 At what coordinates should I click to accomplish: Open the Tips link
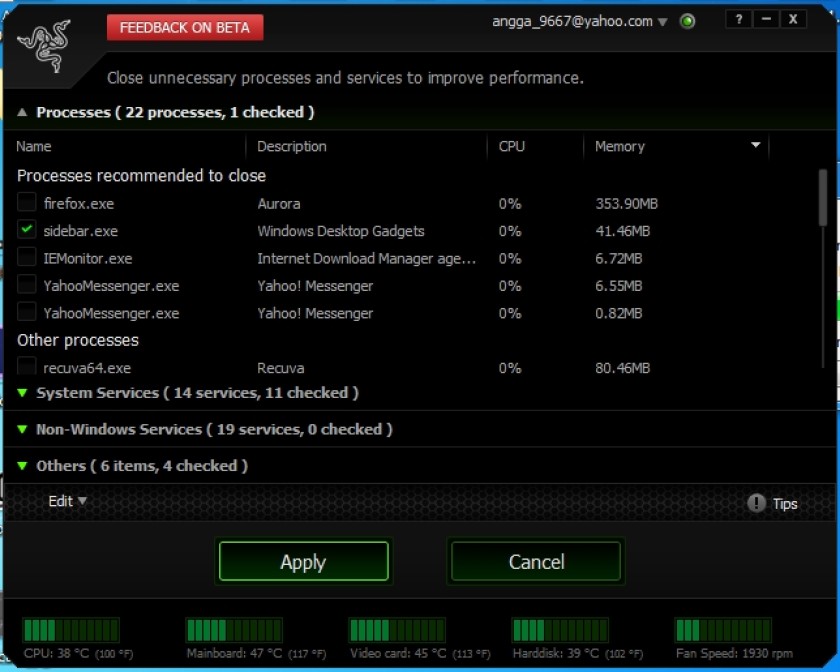pos(785,504)
